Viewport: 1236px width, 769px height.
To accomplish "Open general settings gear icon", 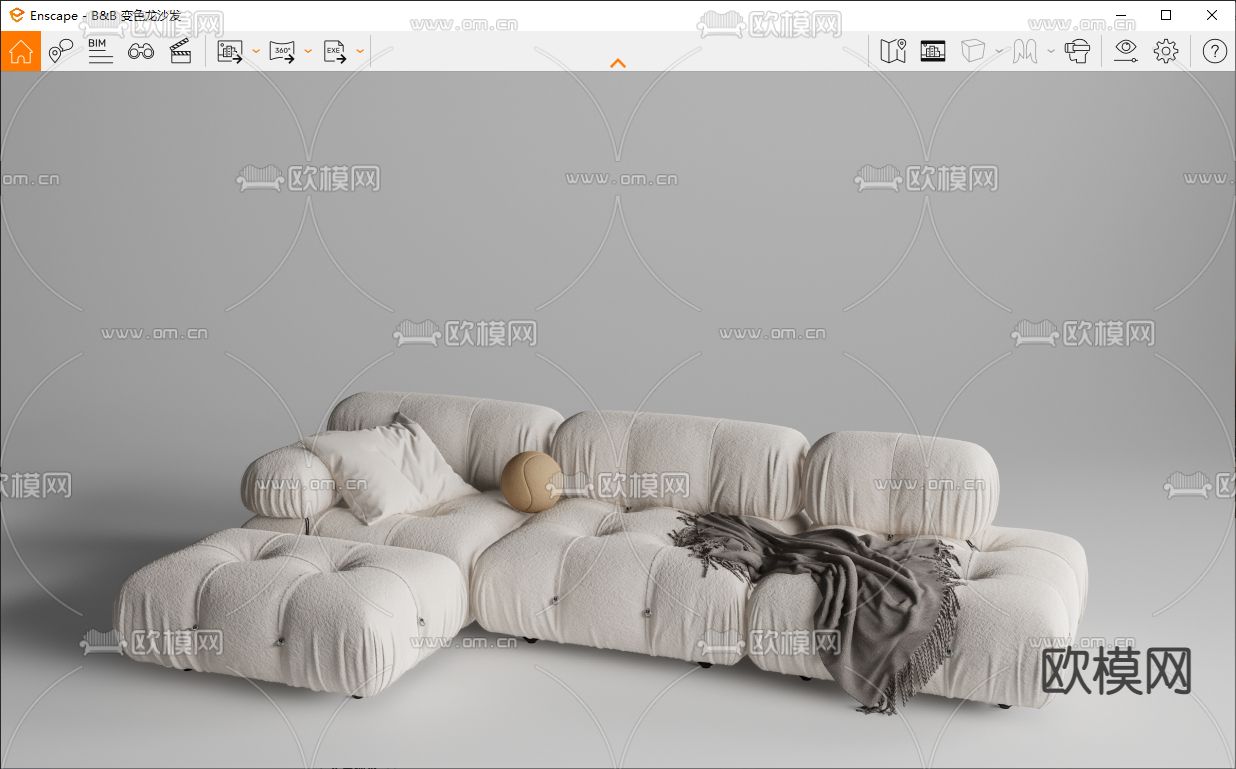I will click(x=1166, y=51).
